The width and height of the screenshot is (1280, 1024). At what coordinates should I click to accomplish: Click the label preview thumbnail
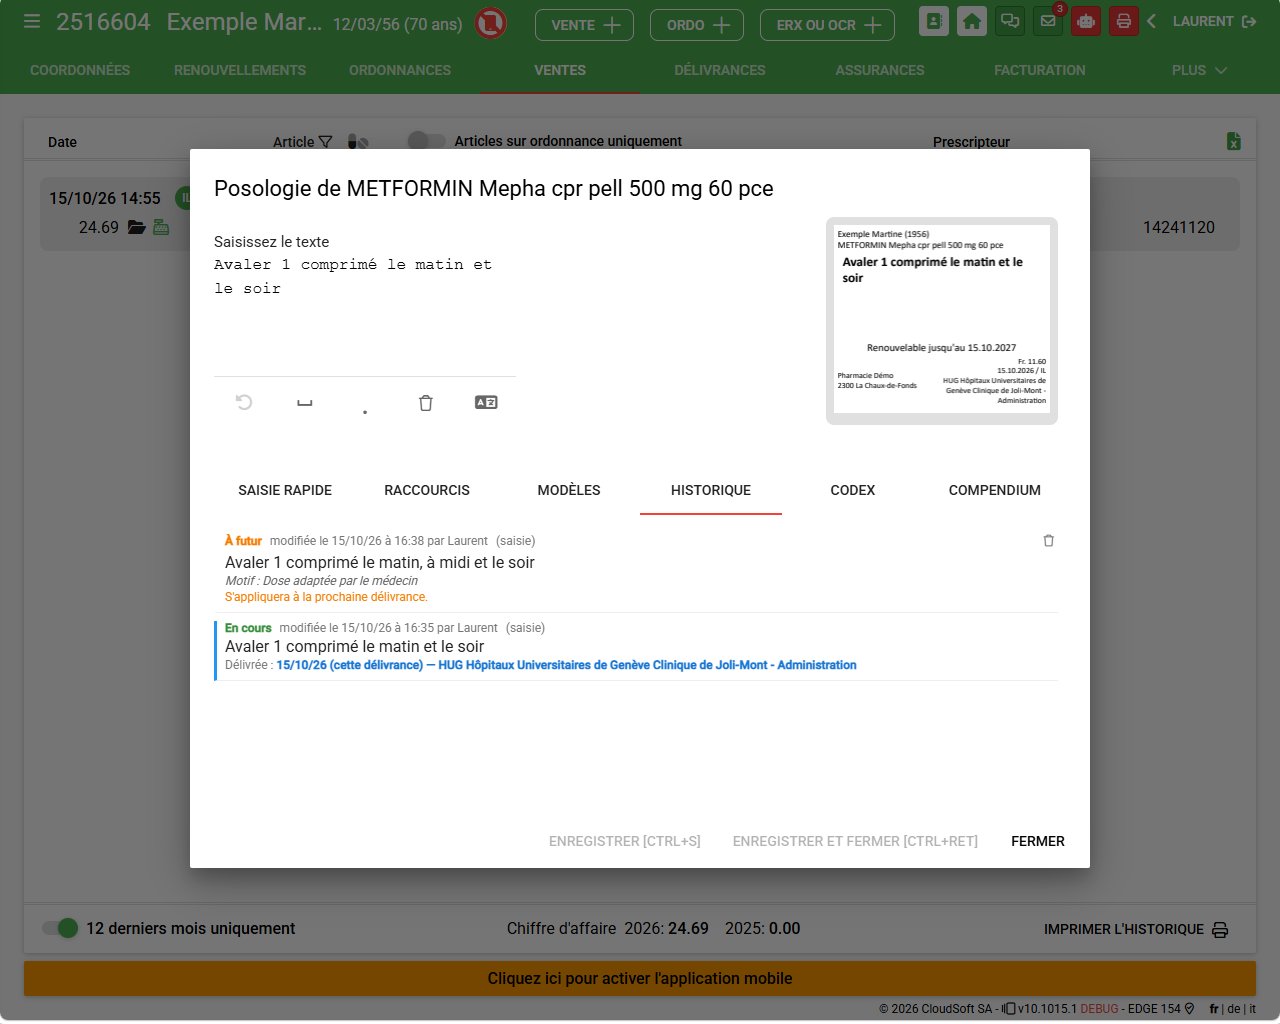pos(942,320)
